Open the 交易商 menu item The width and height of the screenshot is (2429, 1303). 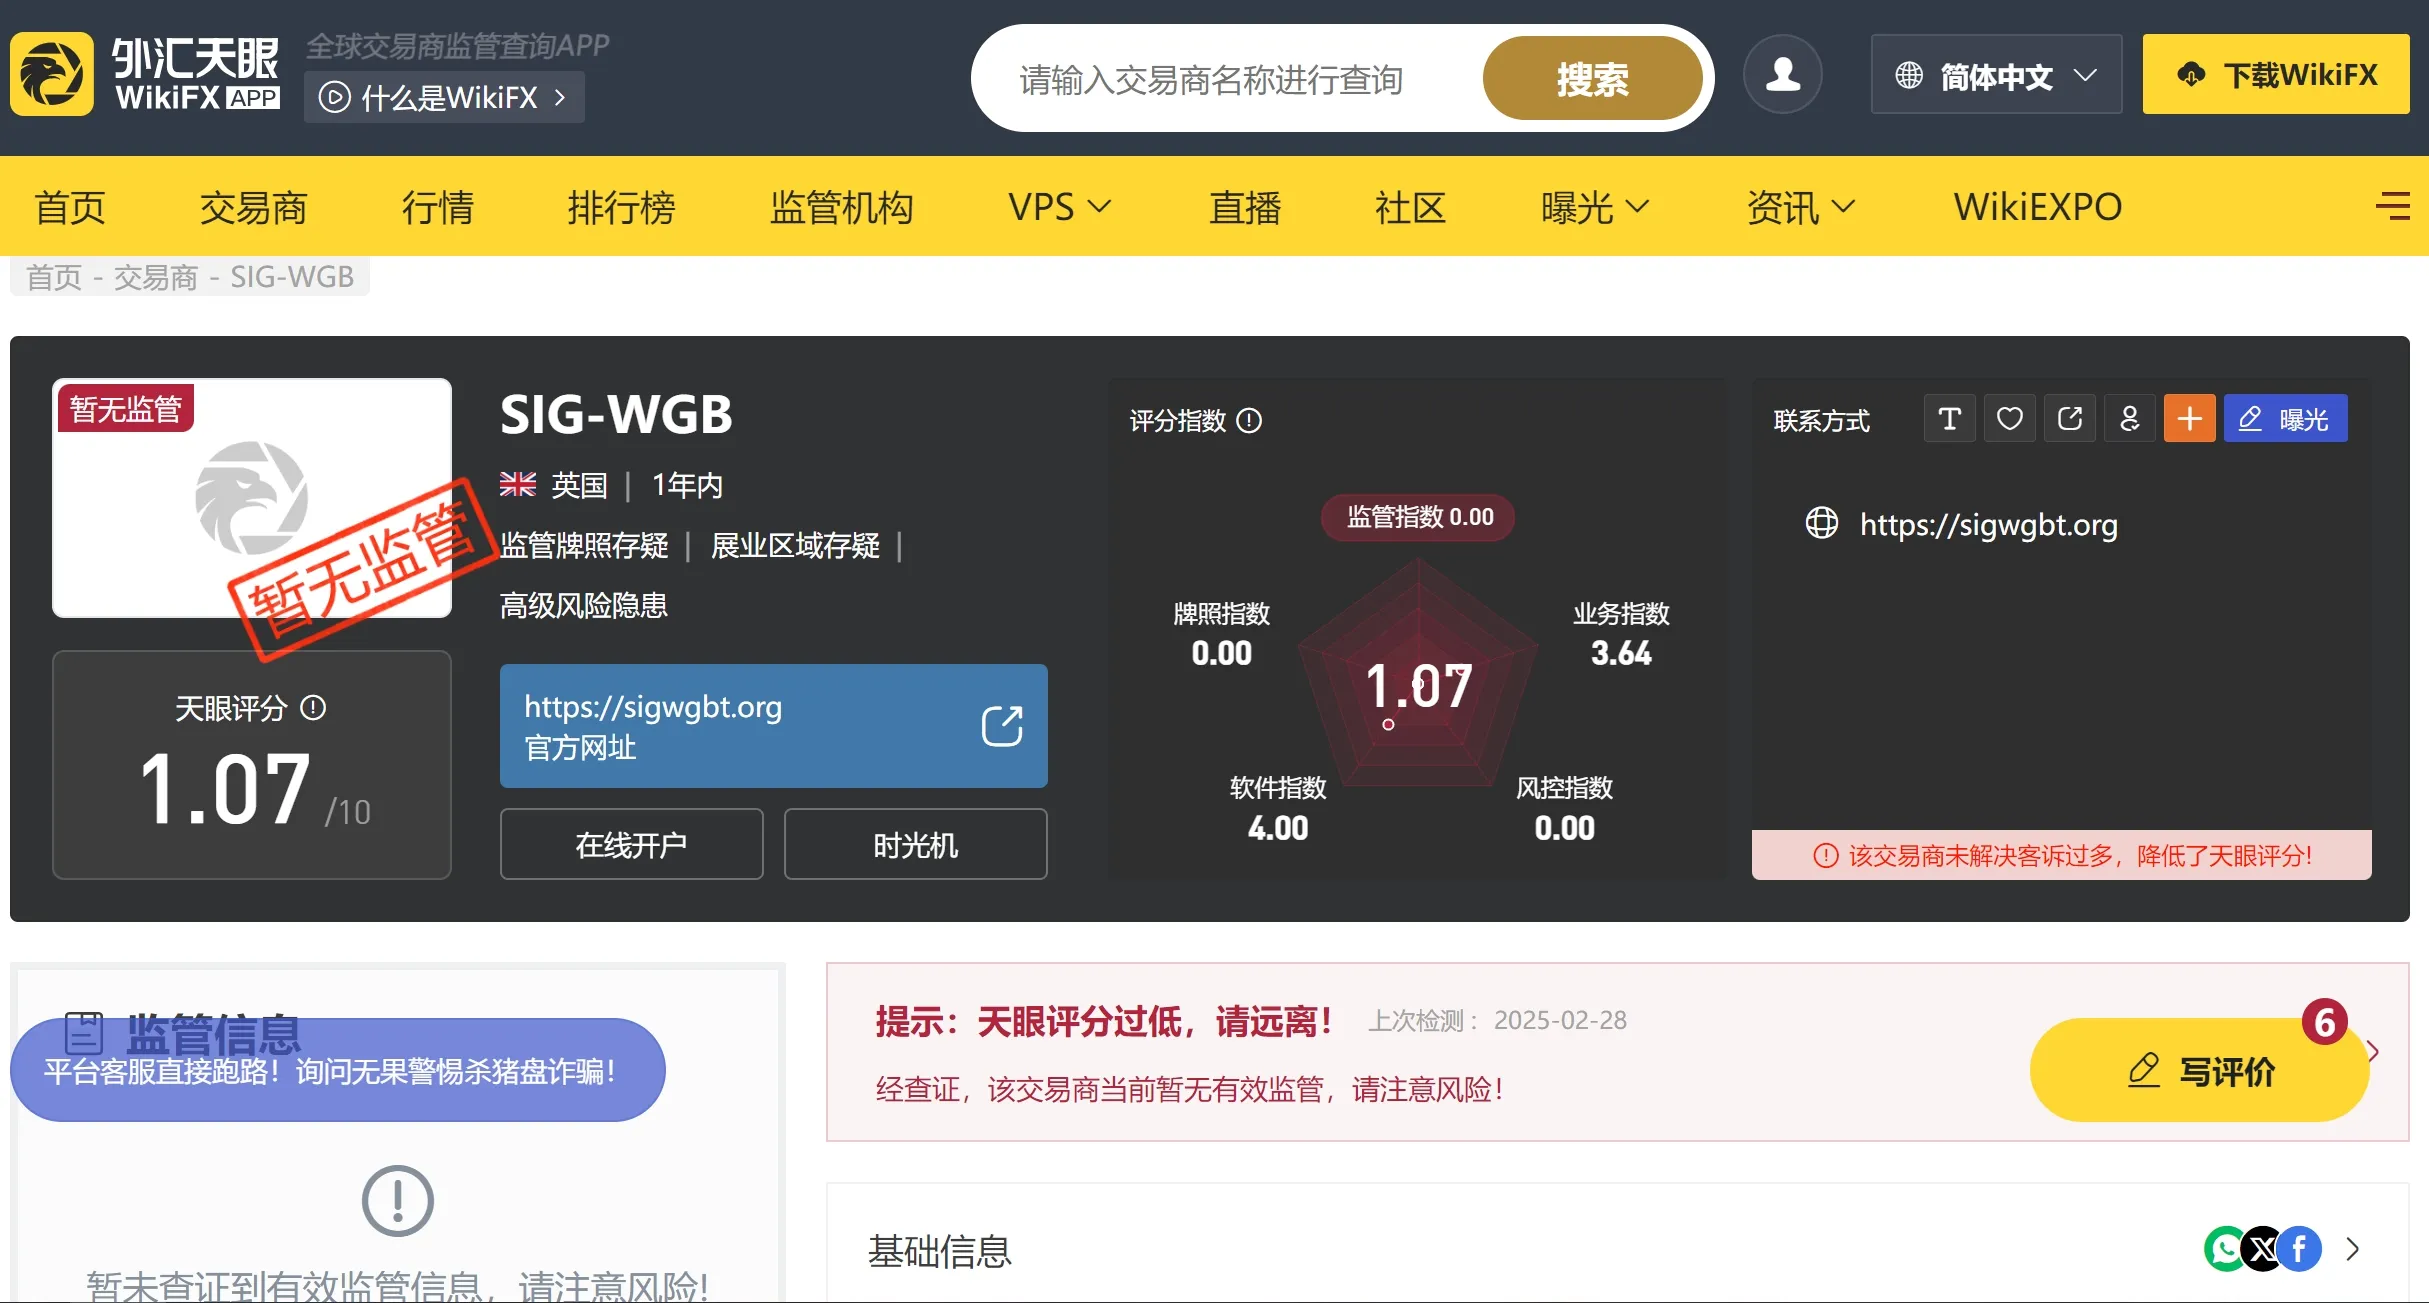click(253, 207)
